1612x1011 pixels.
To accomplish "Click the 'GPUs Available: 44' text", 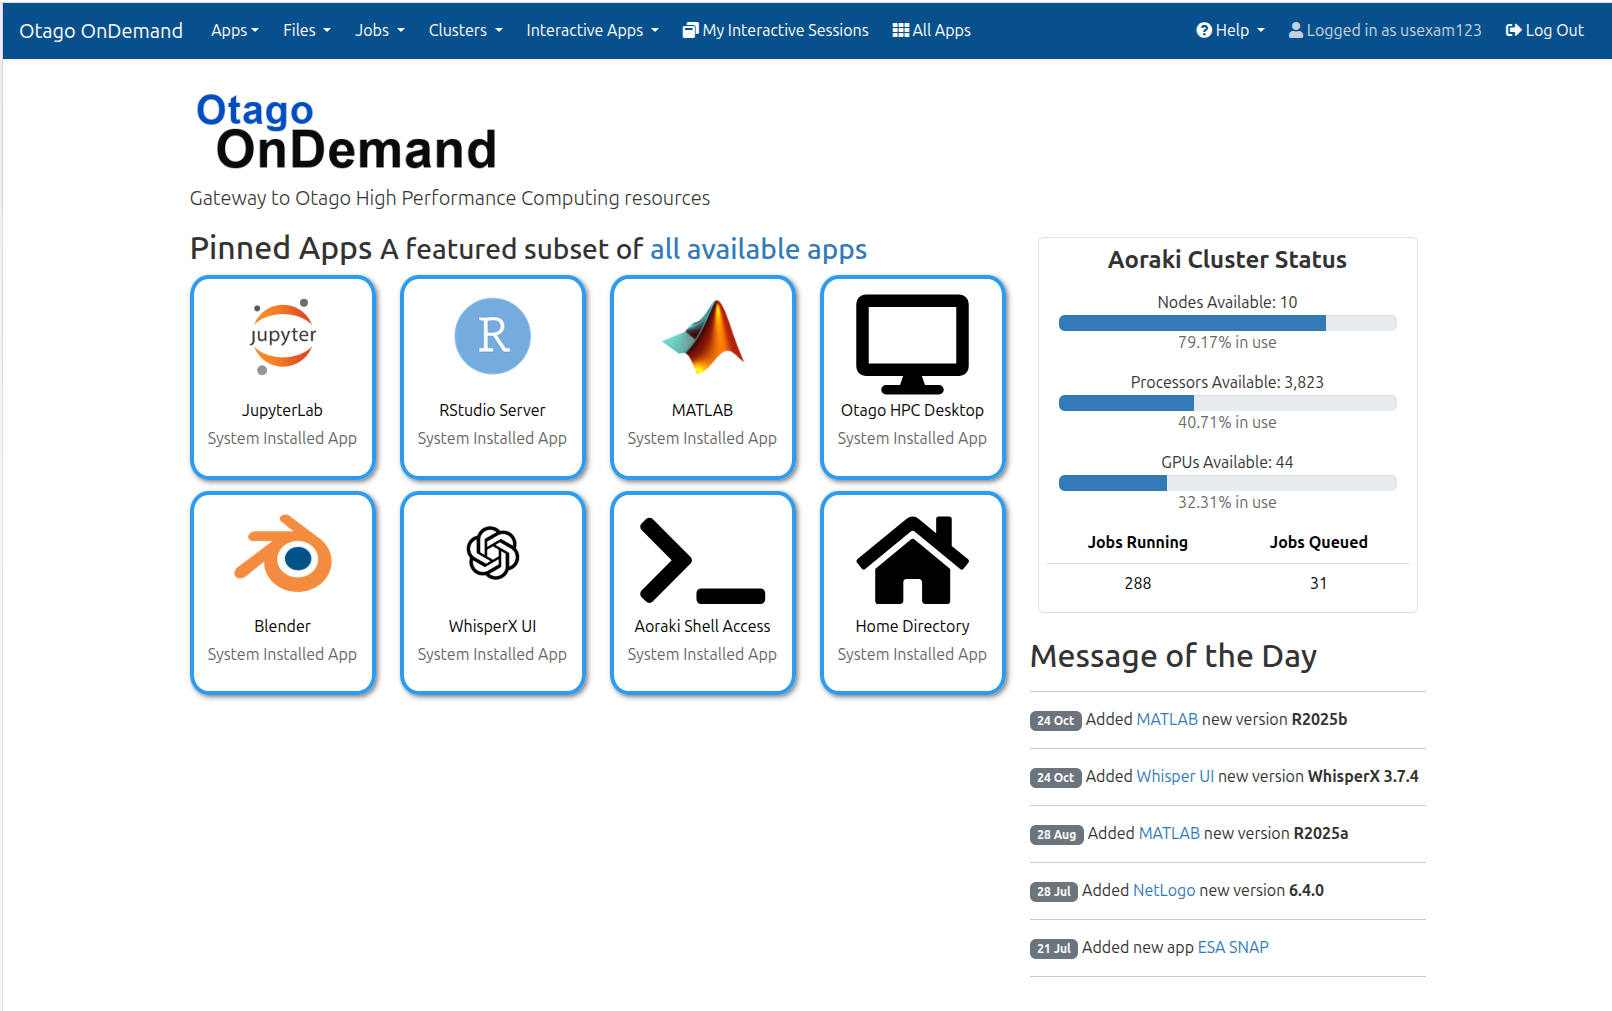I will tap(1227, 462).
